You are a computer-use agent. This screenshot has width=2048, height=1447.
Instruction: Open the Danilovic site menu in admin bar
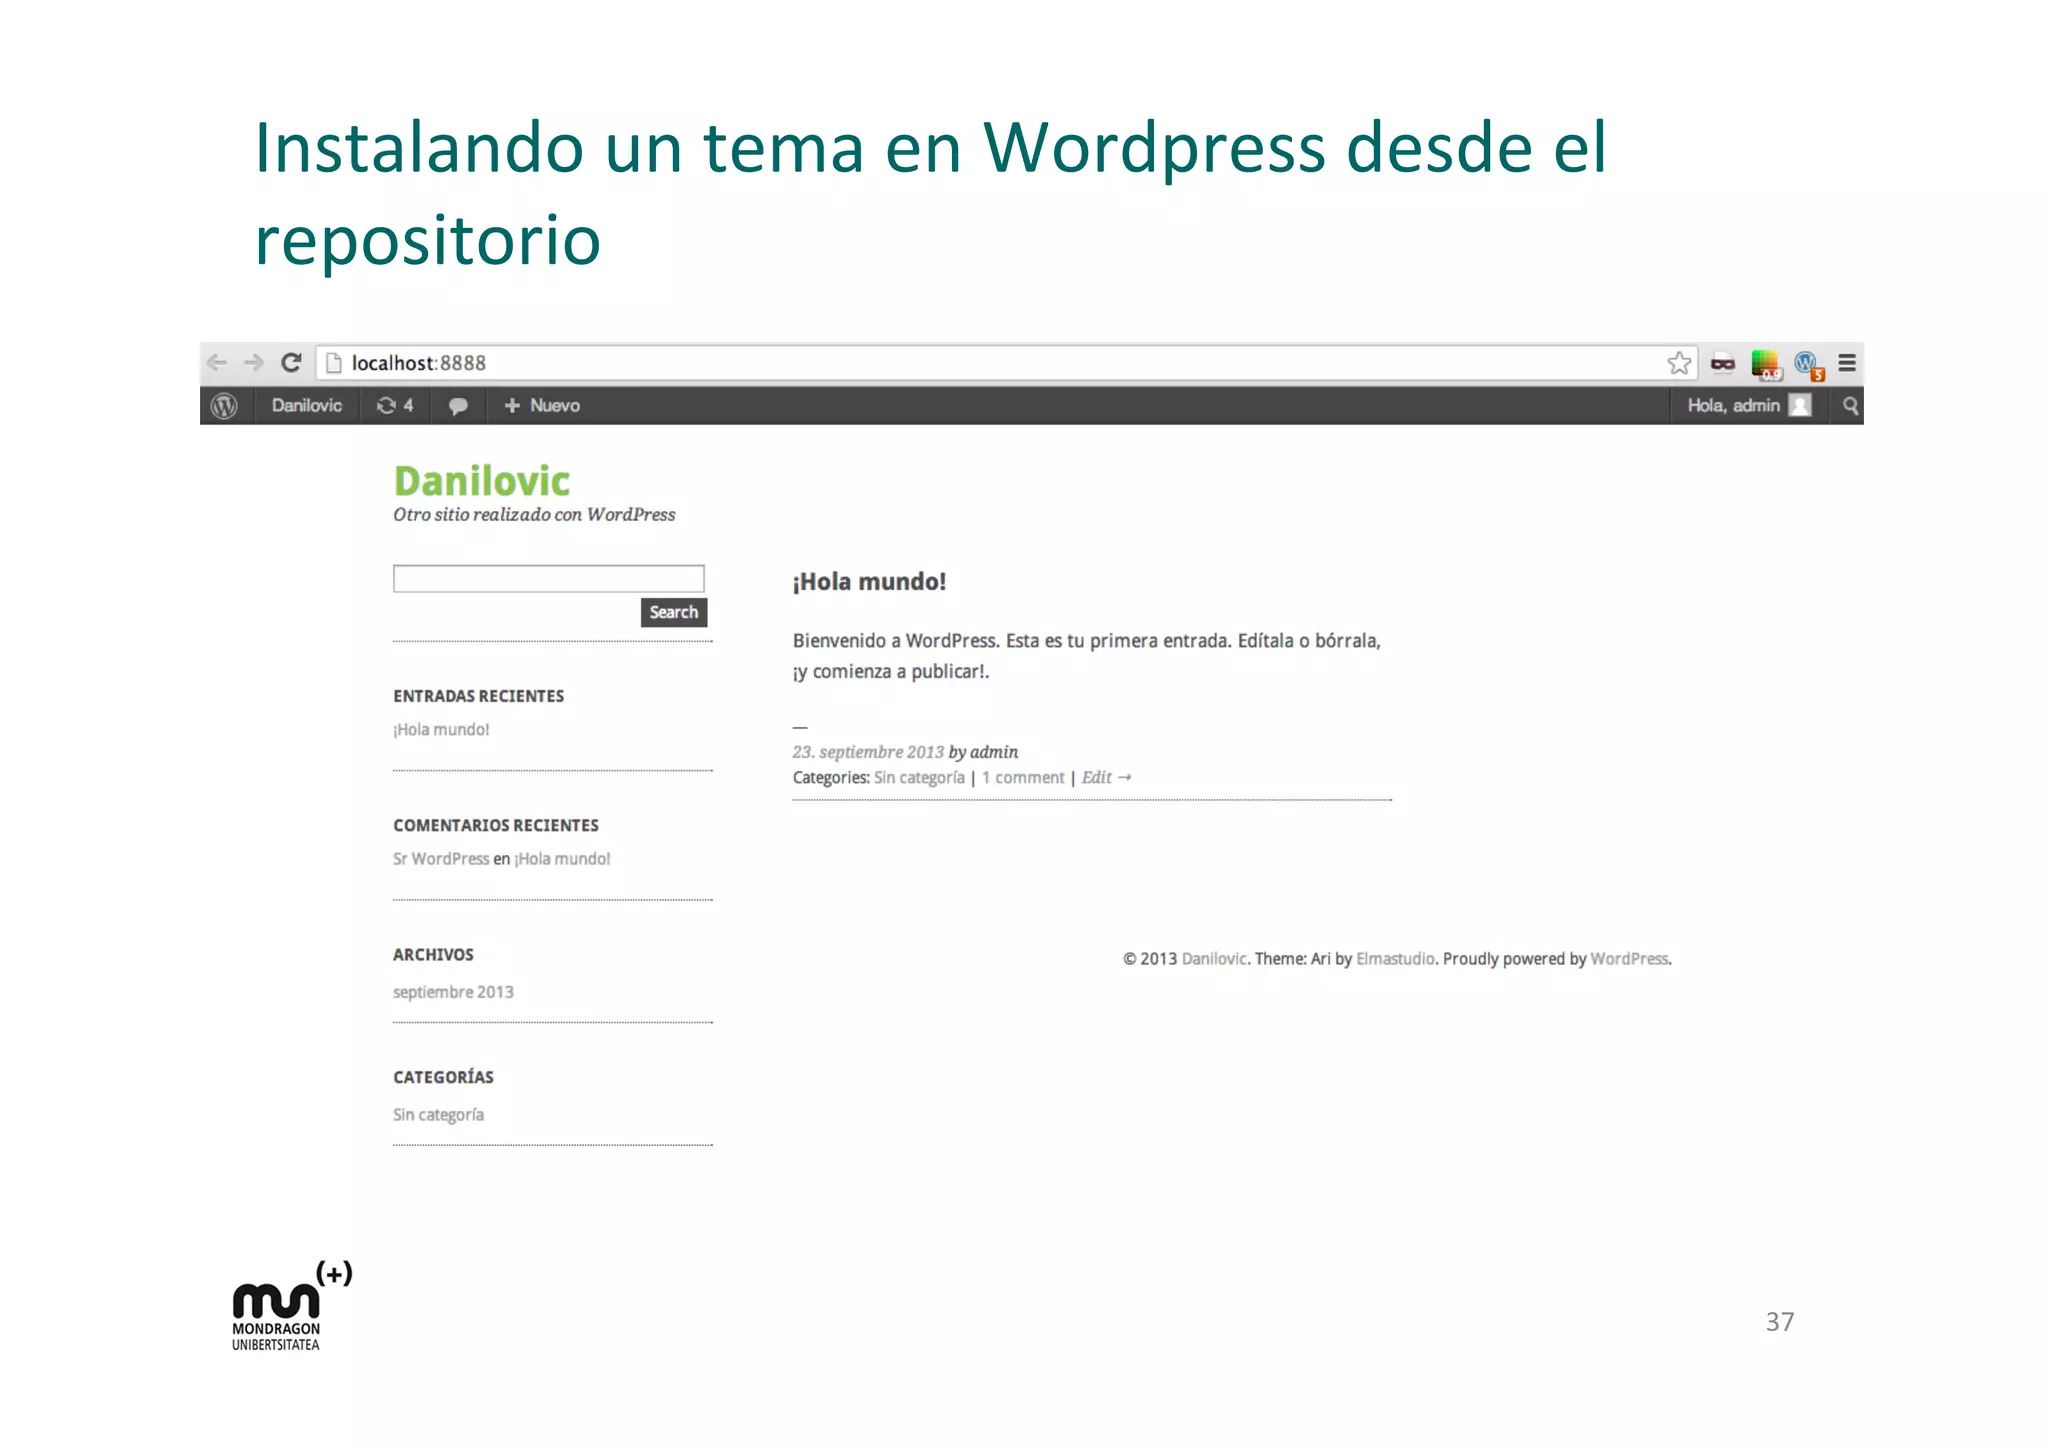click(x=307, y=406)
